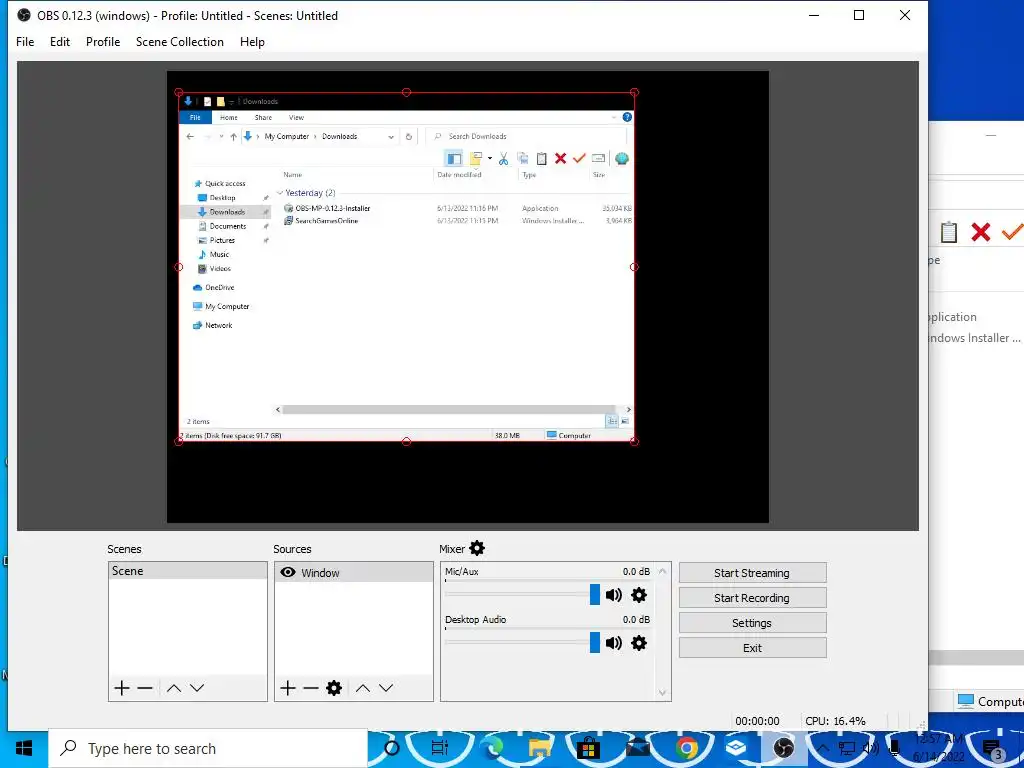1024x768 pixels.
Task: Click the Desktop Audio 0.0 dB level value
Action: point(636,619)
